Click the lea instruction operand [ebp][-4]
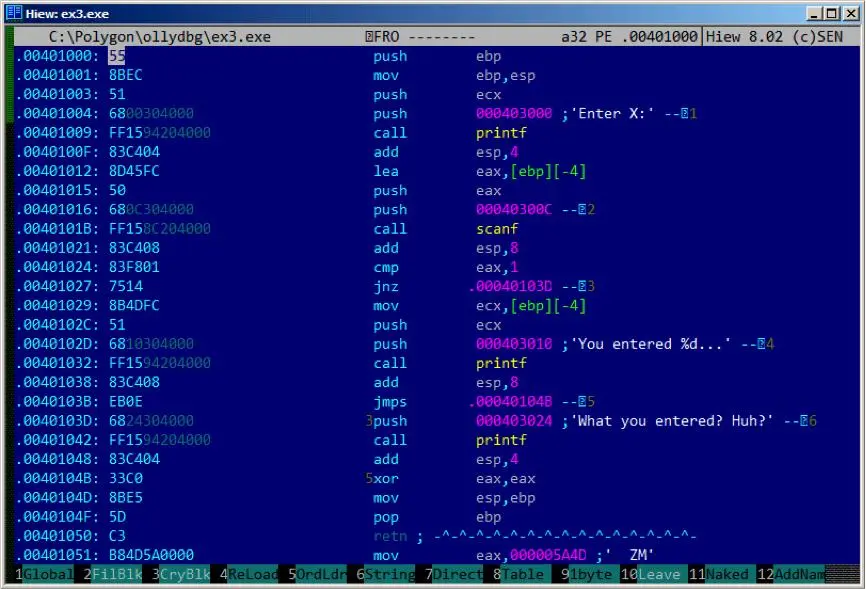The image size is (866, 589). [548, 171]
